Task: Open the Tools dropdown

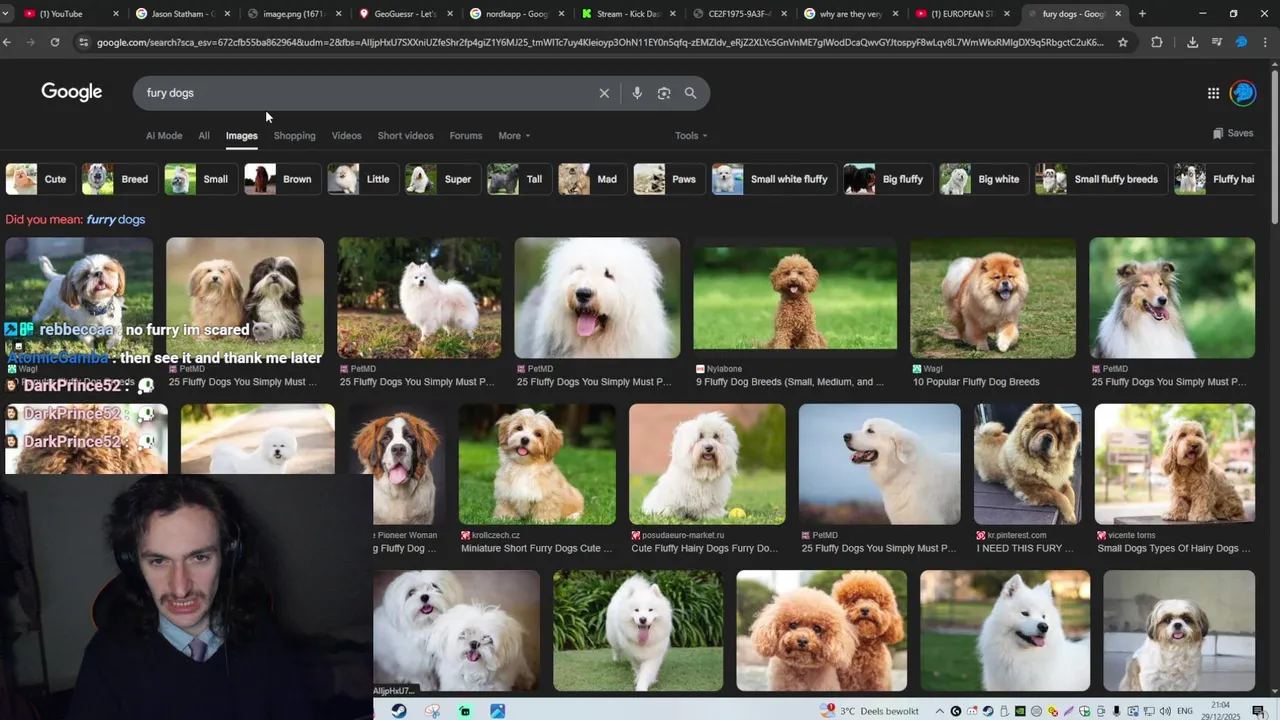Action: click(x=691, y=136)
